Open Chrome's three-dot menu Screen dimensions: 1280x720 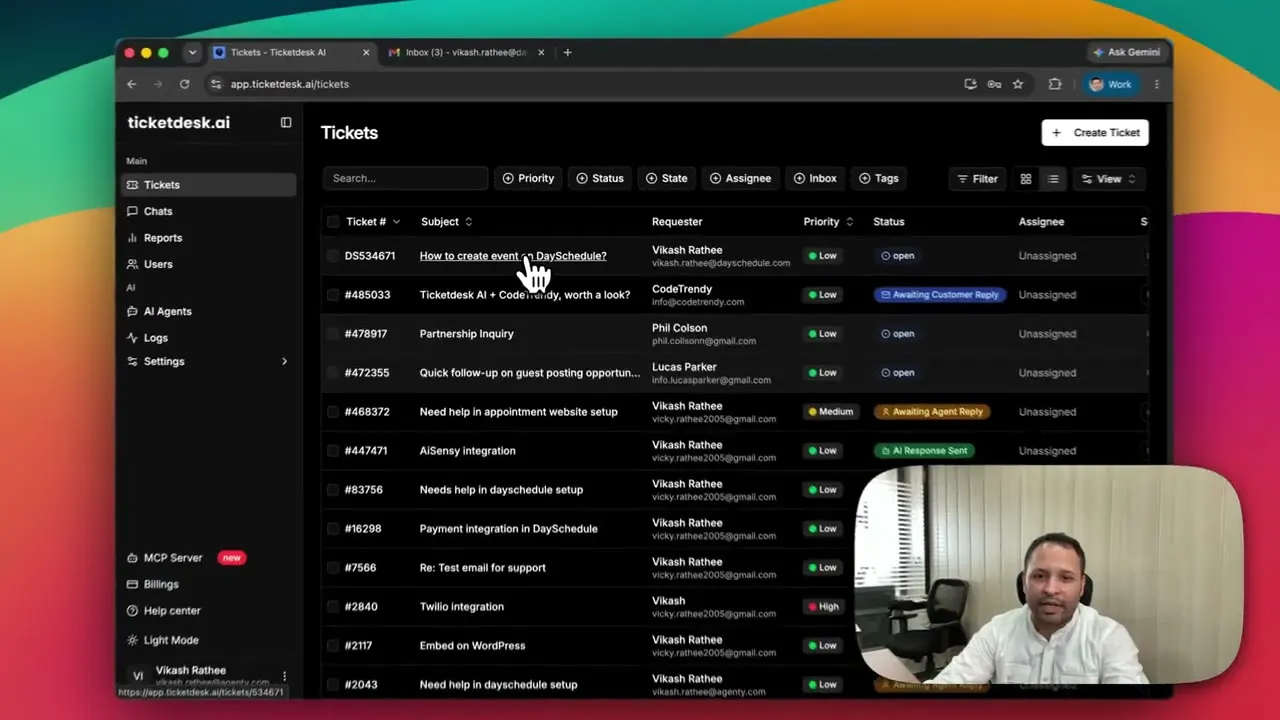(x=1157, y=84)
